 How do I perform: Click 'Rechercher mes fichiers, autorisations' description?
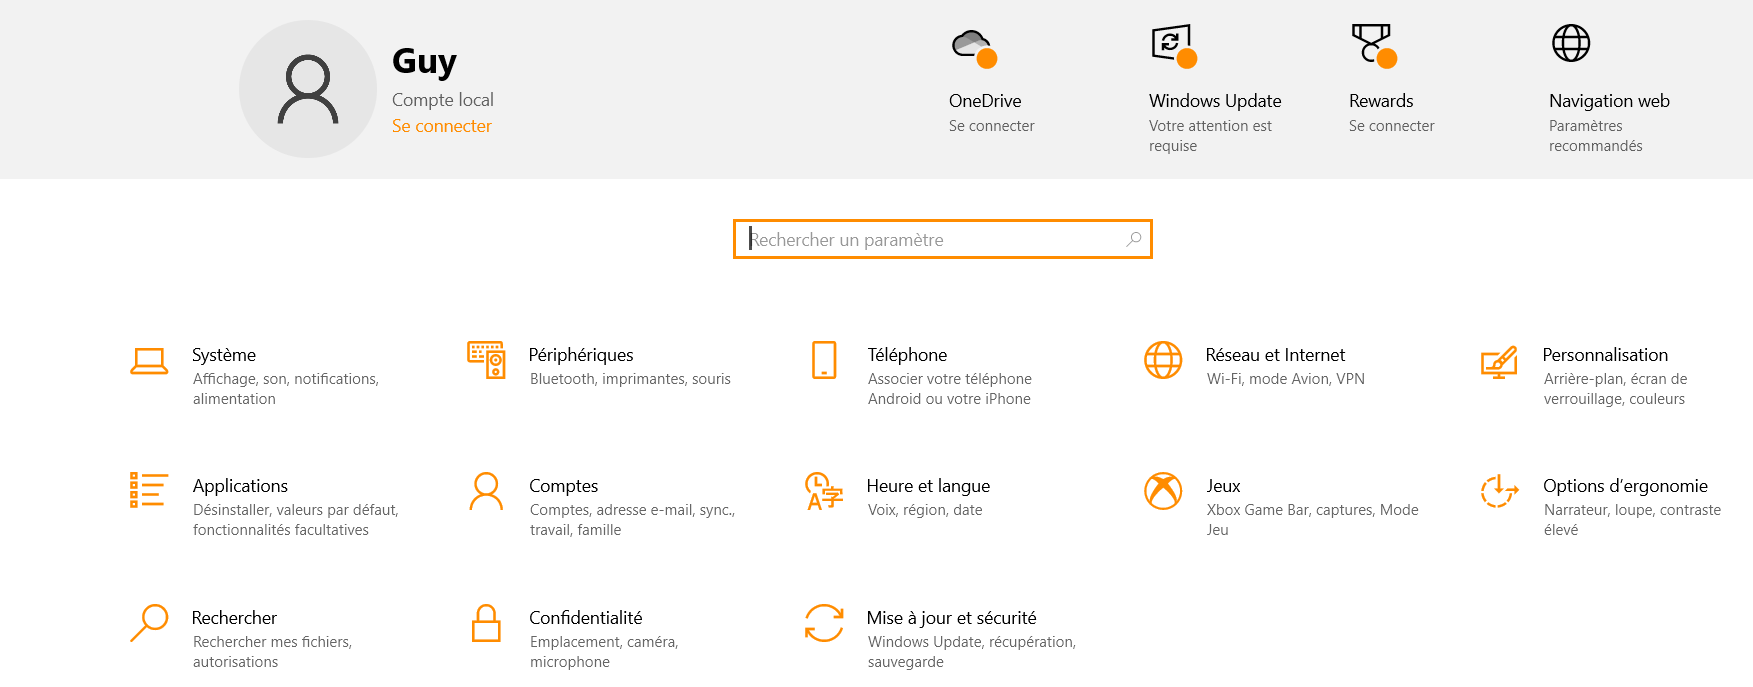point(273,652)
